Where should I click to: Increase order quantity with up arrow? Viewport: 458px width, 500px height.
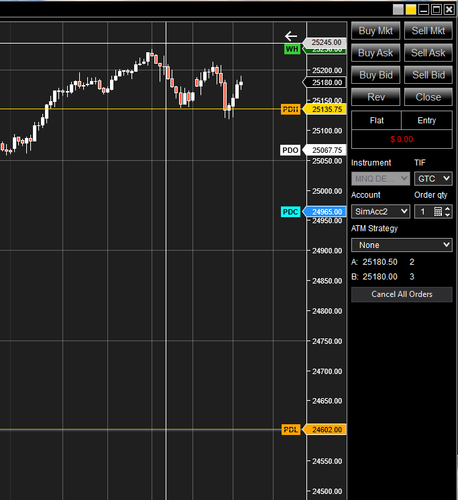click(448, 209)
